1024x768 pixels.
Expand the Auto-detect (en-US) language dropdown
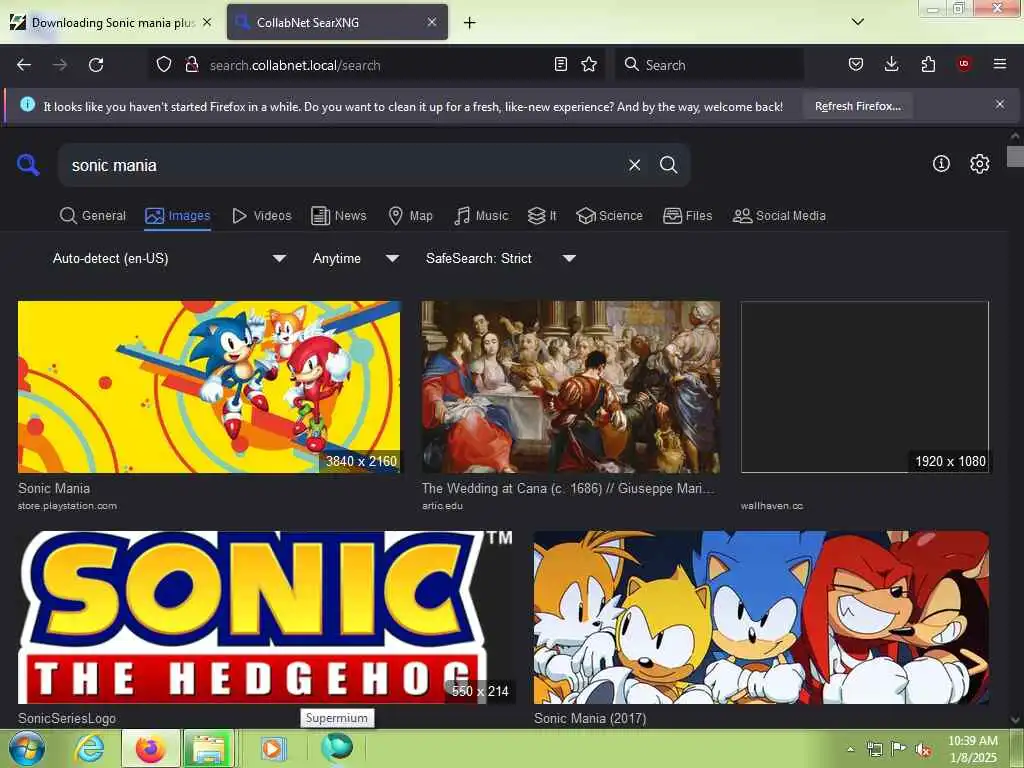[x=169, y=259]
